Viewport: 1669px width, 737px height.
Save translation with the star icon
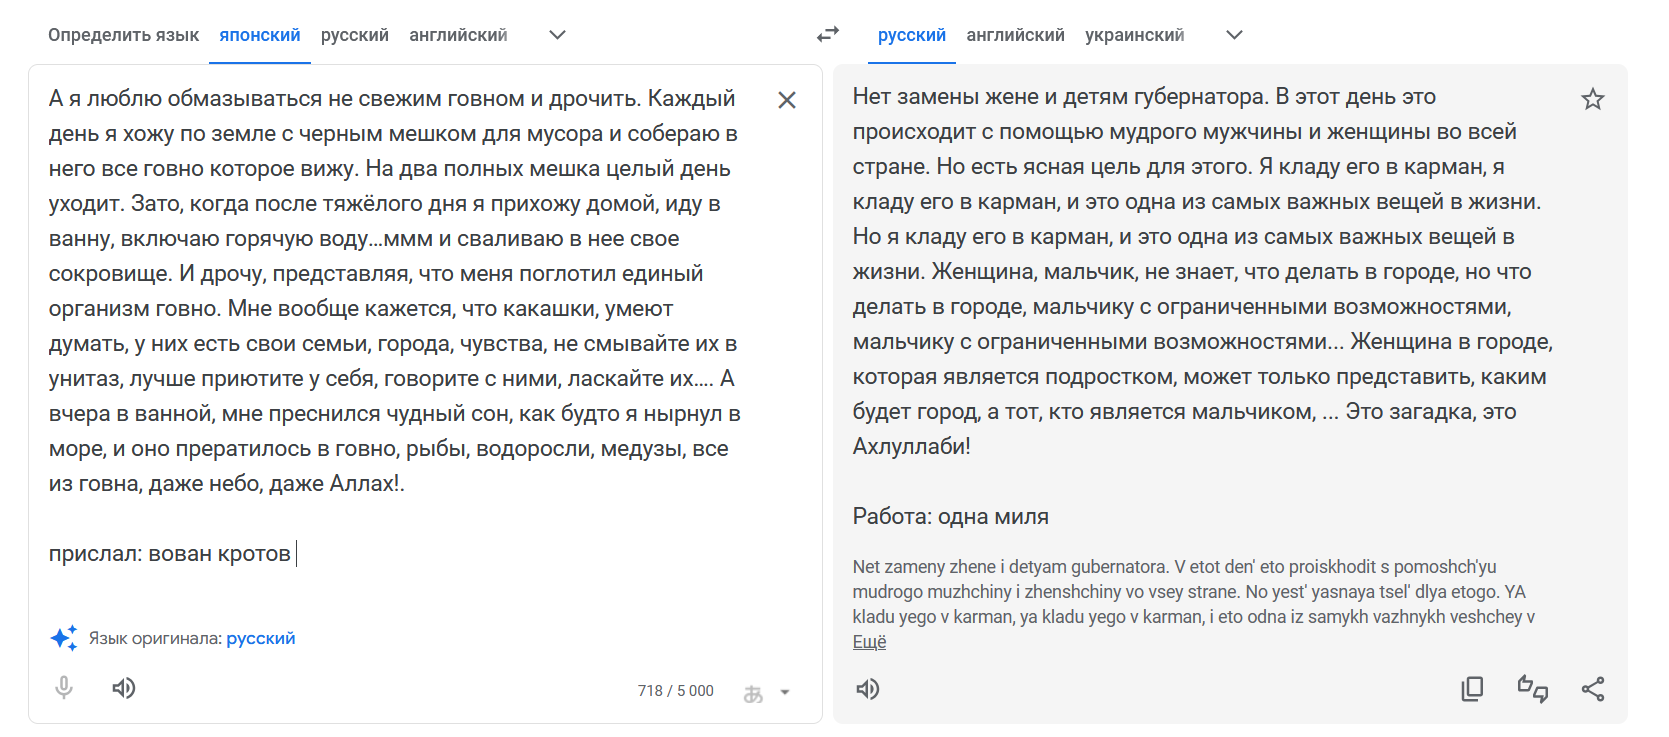1593,99
